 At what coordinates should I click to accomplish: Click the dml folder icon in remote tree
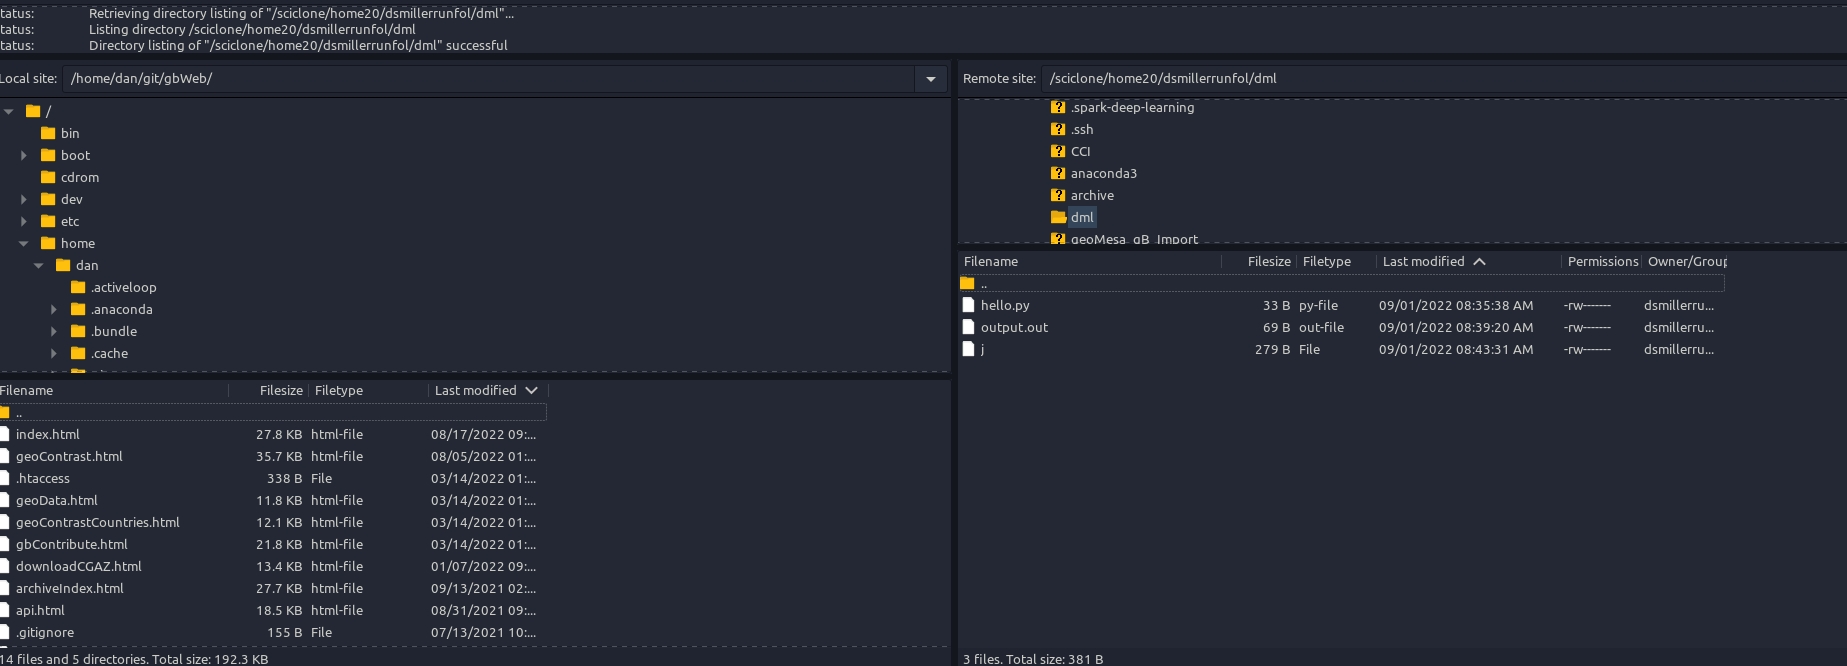click(x=1058, y=217)
